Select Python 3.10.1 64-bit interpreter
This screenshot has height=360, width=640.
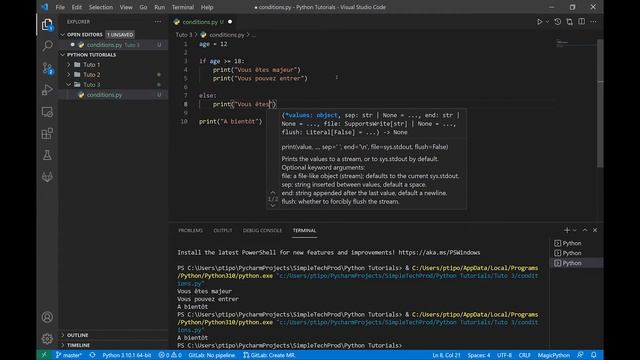[x=127, y=355]
